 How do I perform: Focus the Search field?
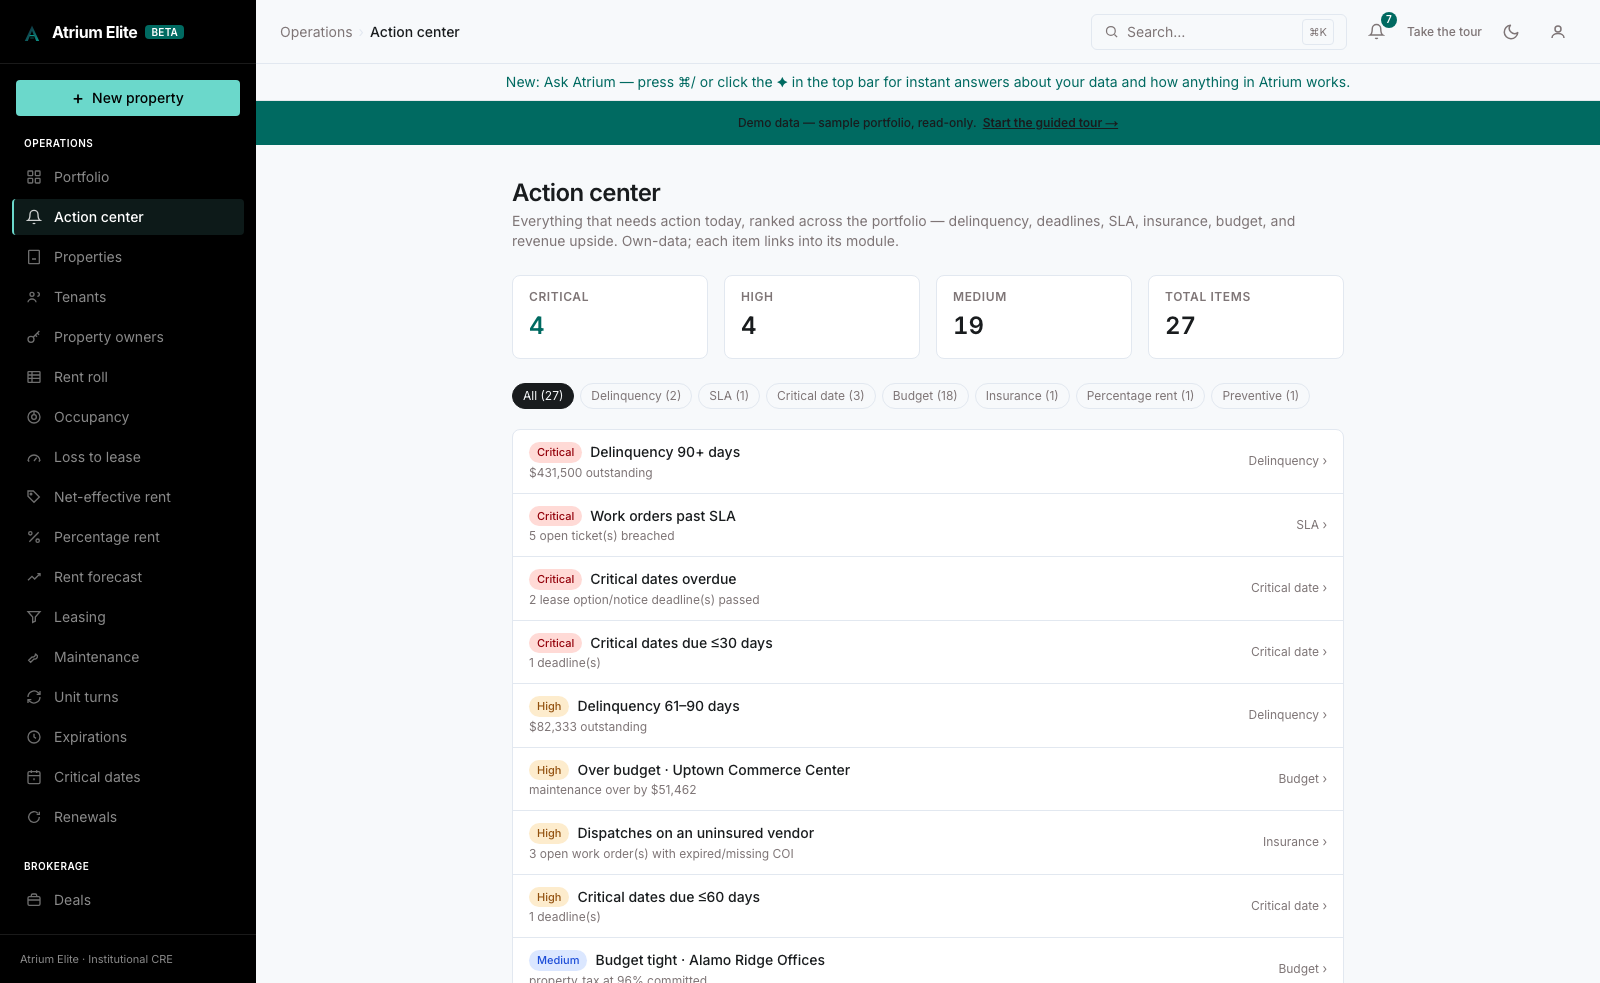pyautogui.click(x=1218, y=32)
